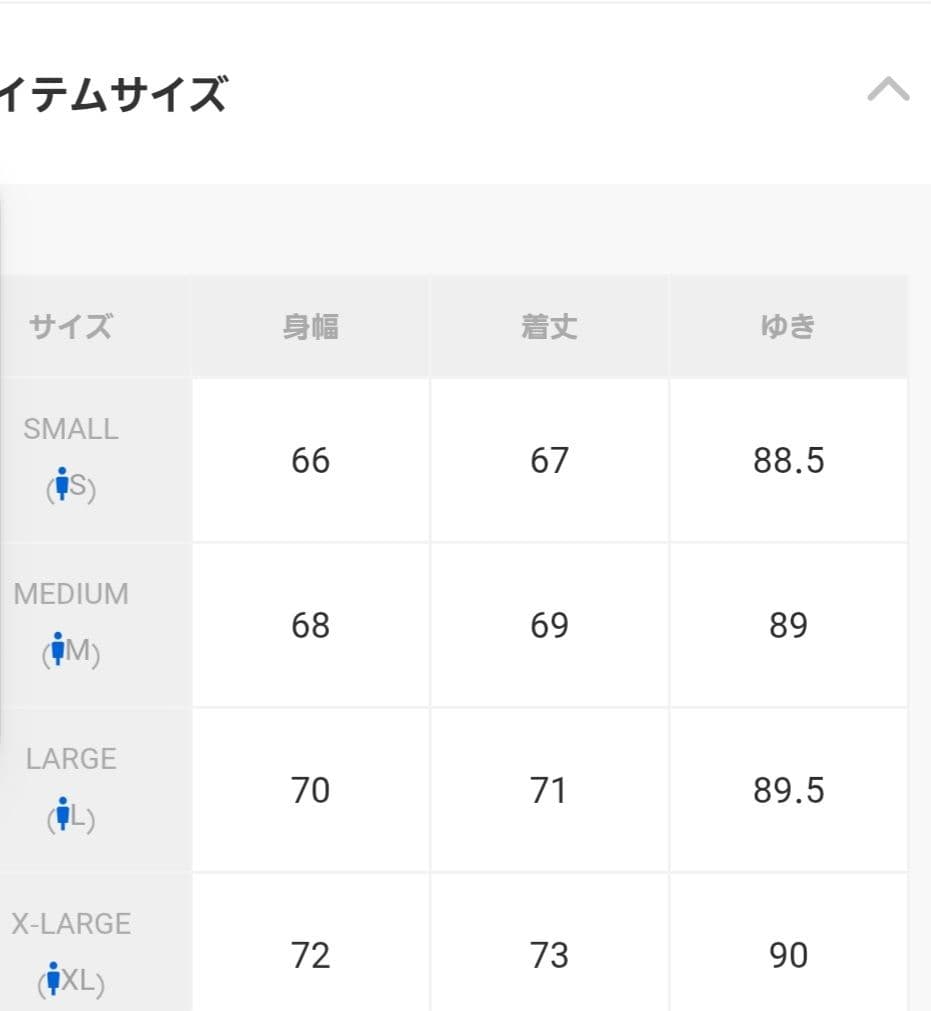Click LARGE ゆき value 89.5
931x1011 pixels.
point(788,791)
